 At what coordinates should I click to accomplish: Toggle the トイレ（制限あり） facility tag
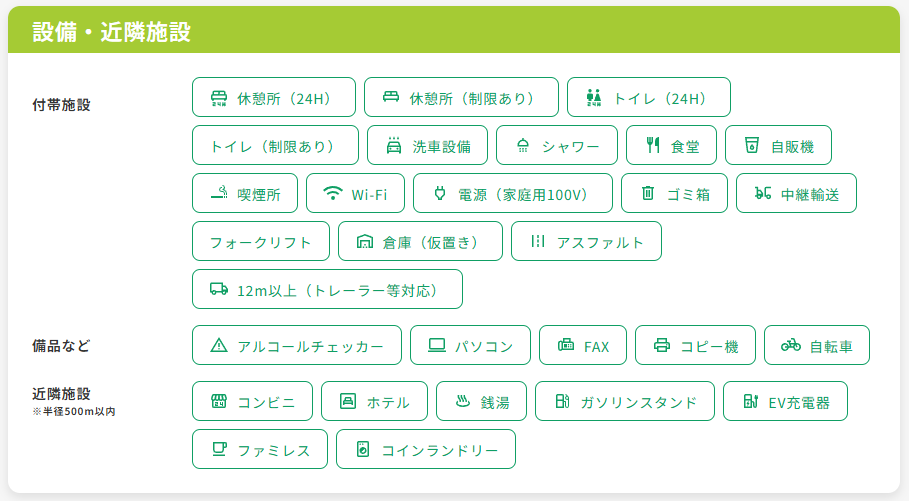pos(275,146)
